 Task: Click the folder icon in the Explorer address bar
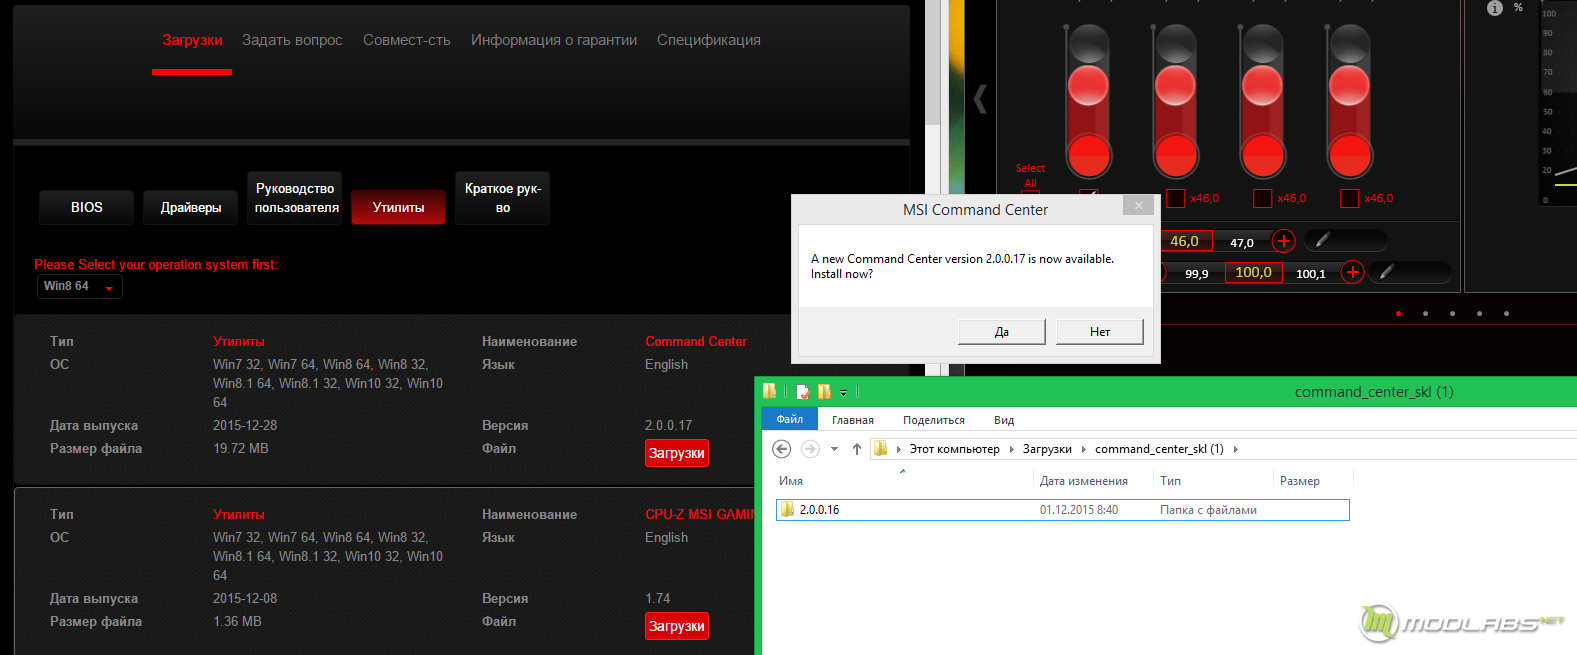(x=880, y=448)
